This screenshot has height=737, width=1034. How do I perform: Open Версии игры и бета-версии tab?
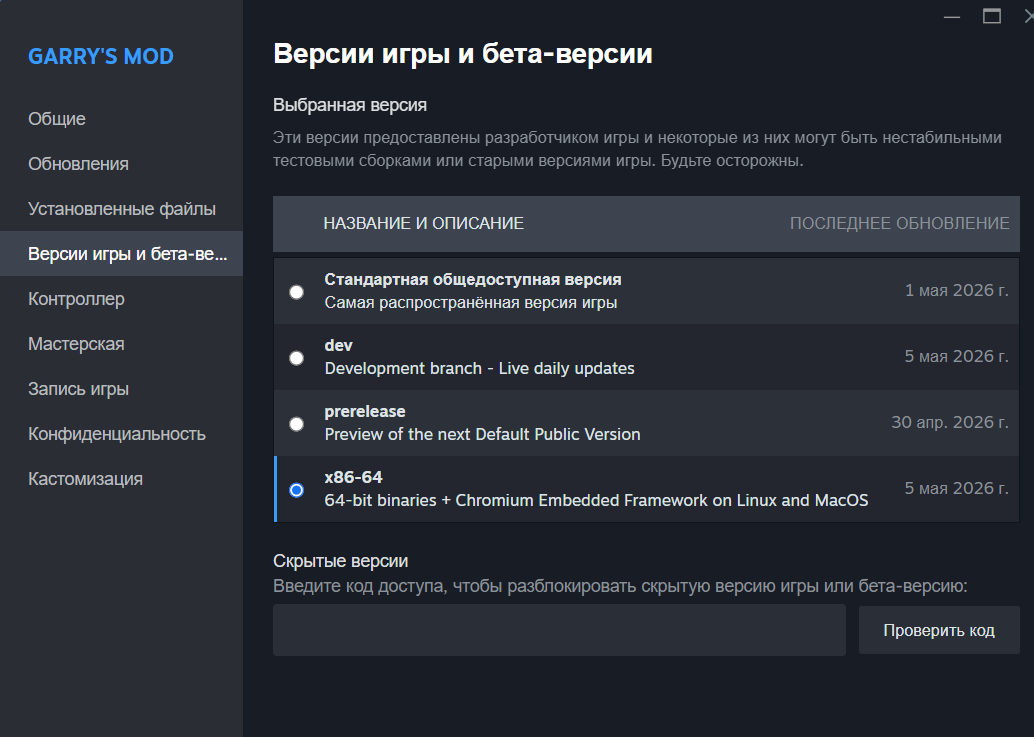[x=121, y=253]
